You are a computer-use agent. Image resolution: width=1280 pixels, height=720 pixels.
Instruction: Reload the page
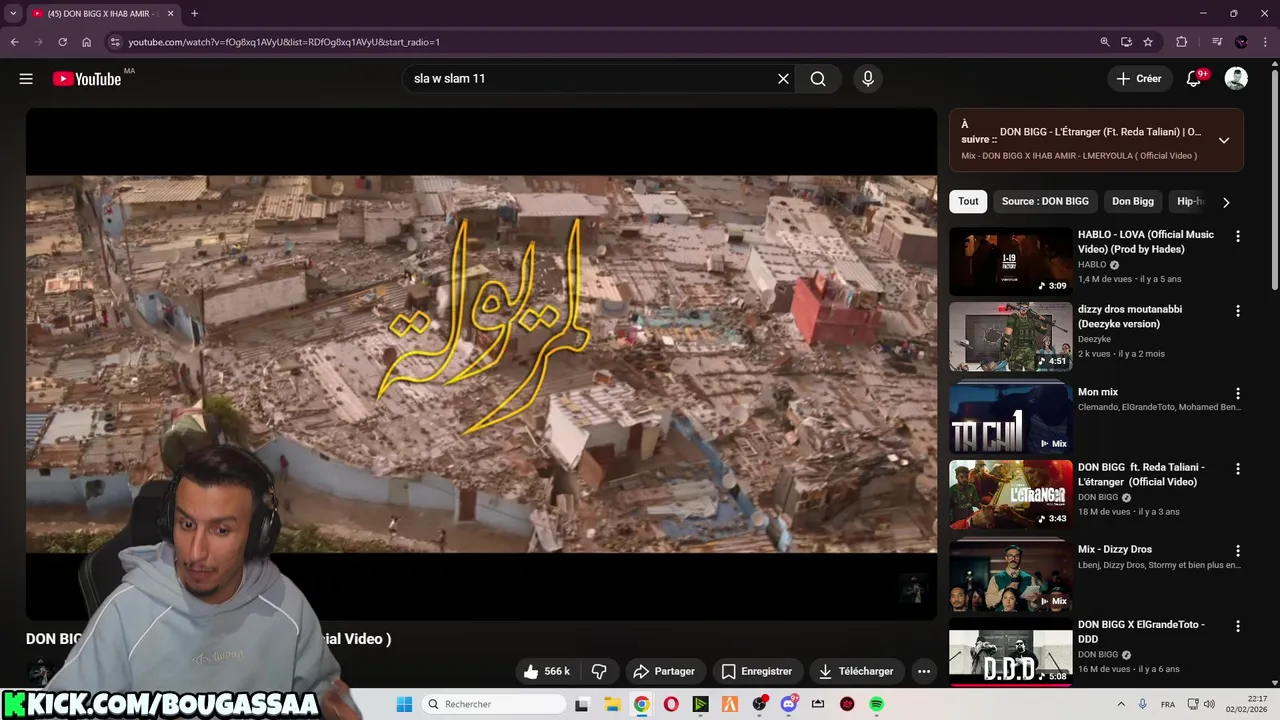[62, 42]
